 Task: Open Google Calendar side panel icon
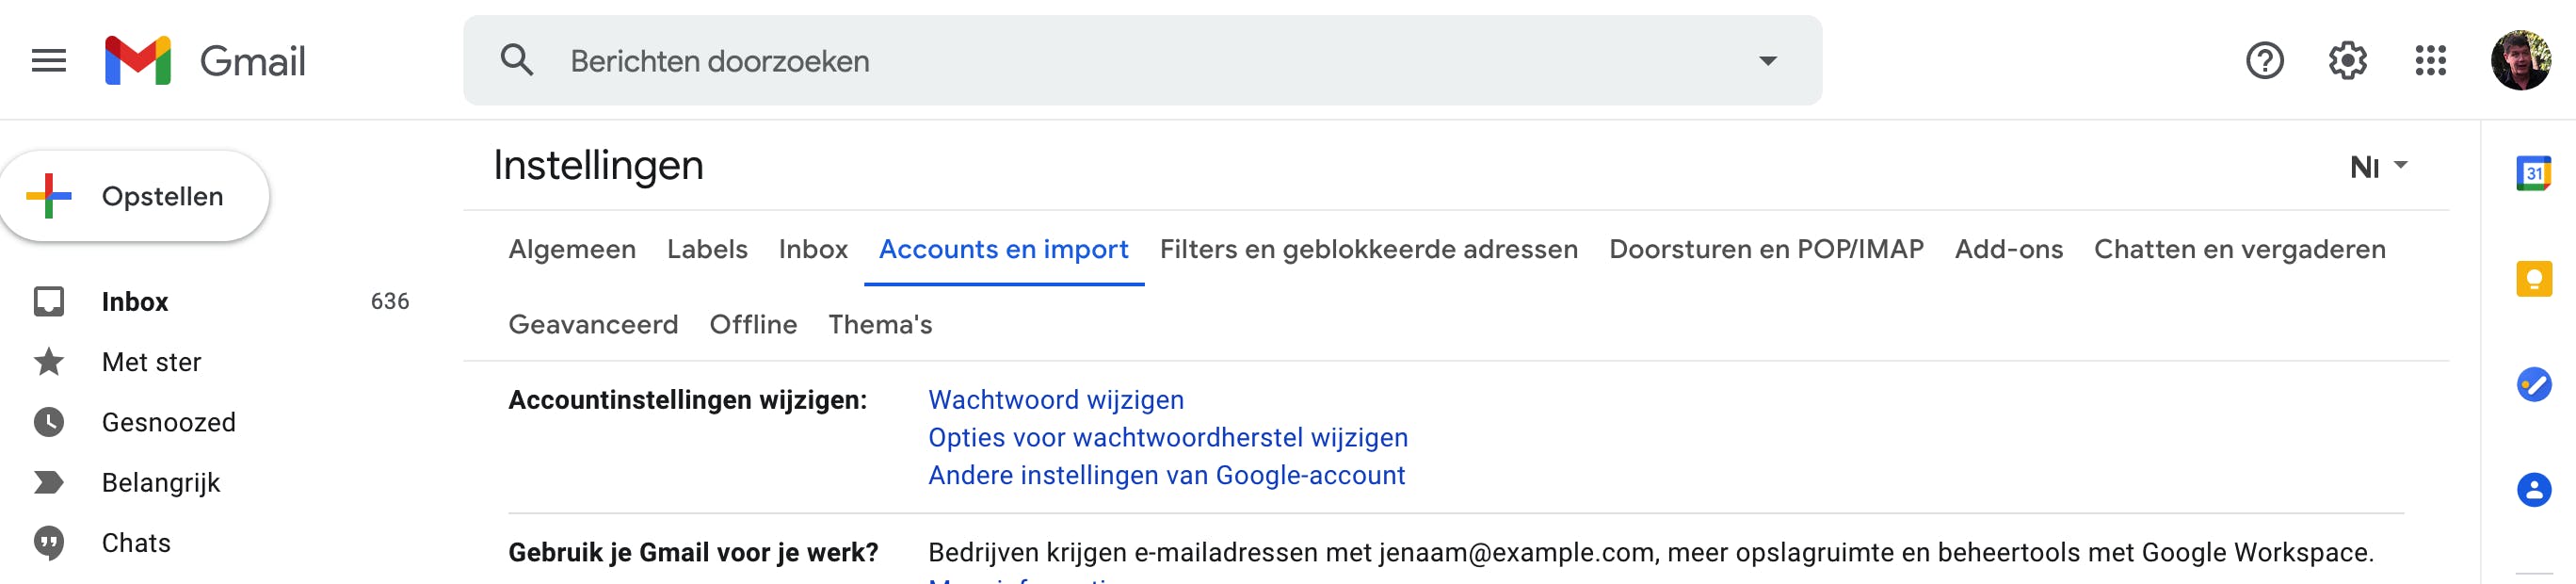coord(2533,173)
